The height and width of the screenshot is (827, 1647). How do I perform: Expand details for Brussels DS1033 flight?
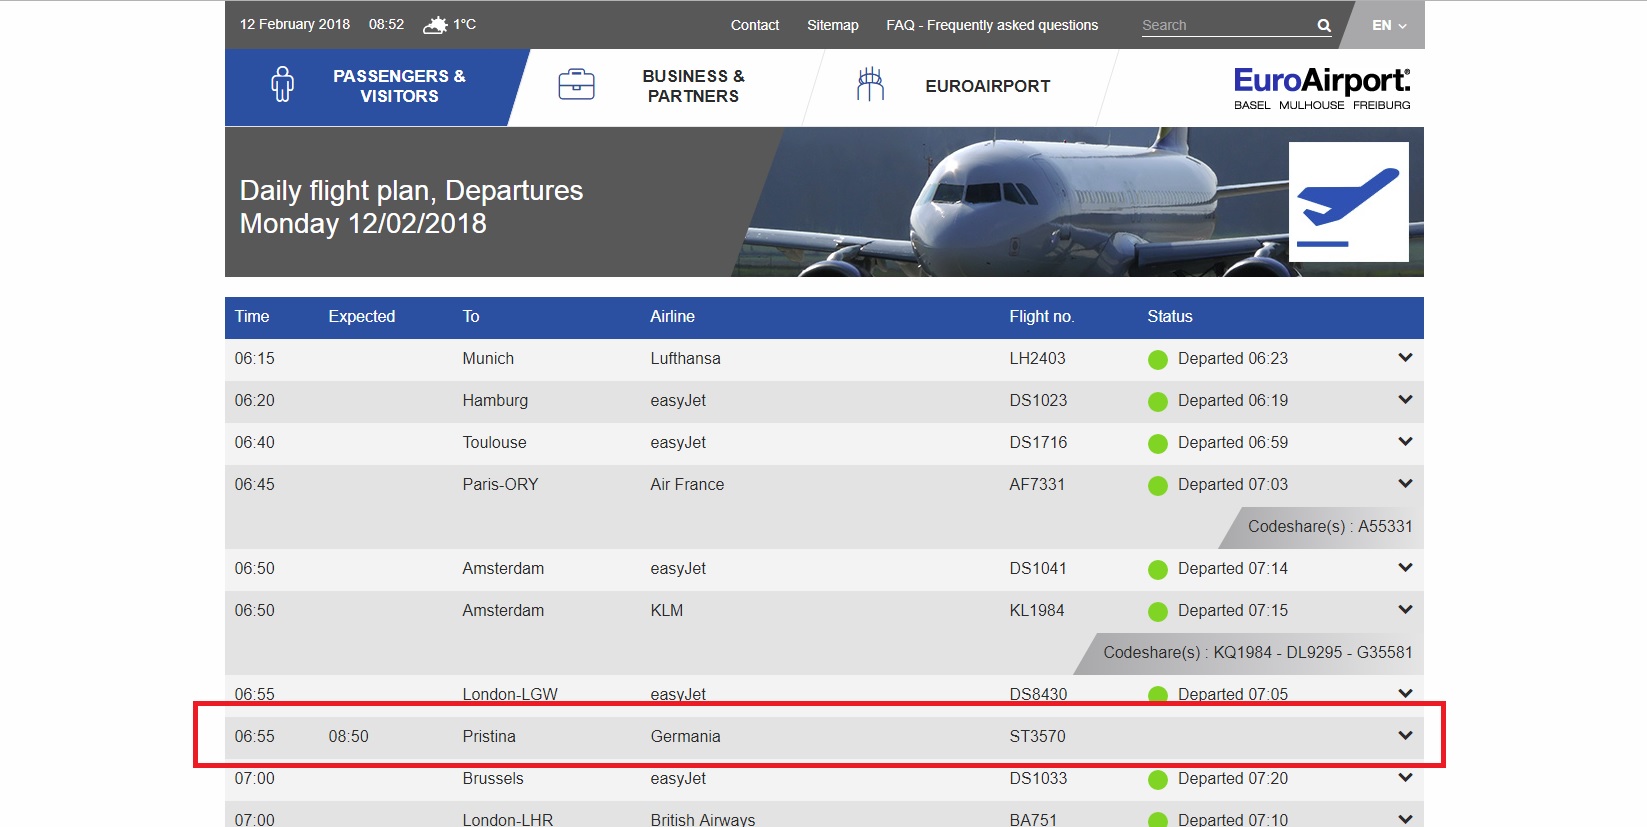pos(1405,778)
